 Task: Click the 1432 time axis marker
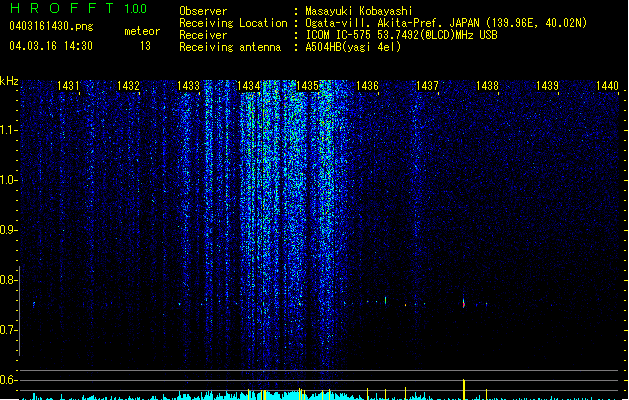[x=128, y=86]
